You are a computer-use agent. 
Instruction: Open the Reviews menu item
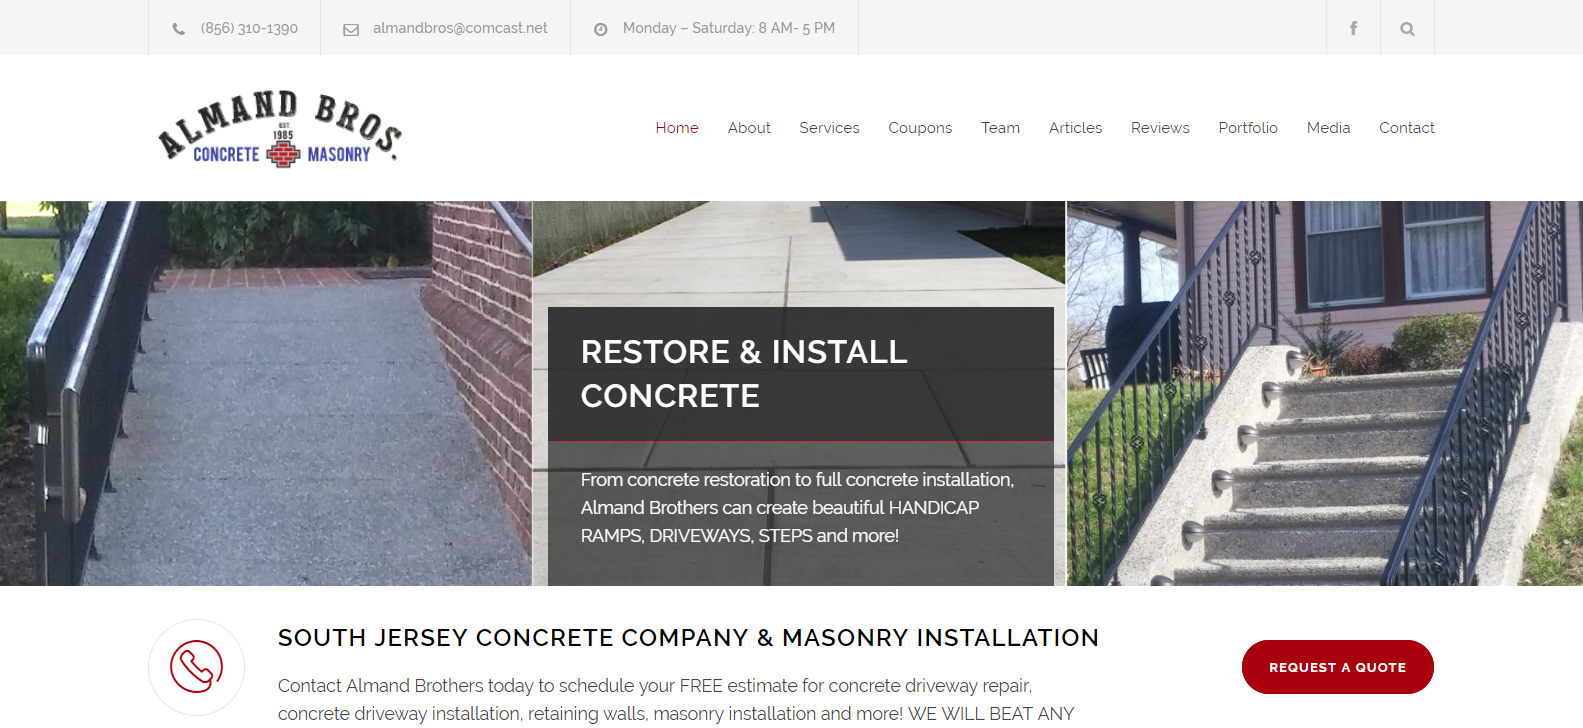click(x=1160, y=128)
